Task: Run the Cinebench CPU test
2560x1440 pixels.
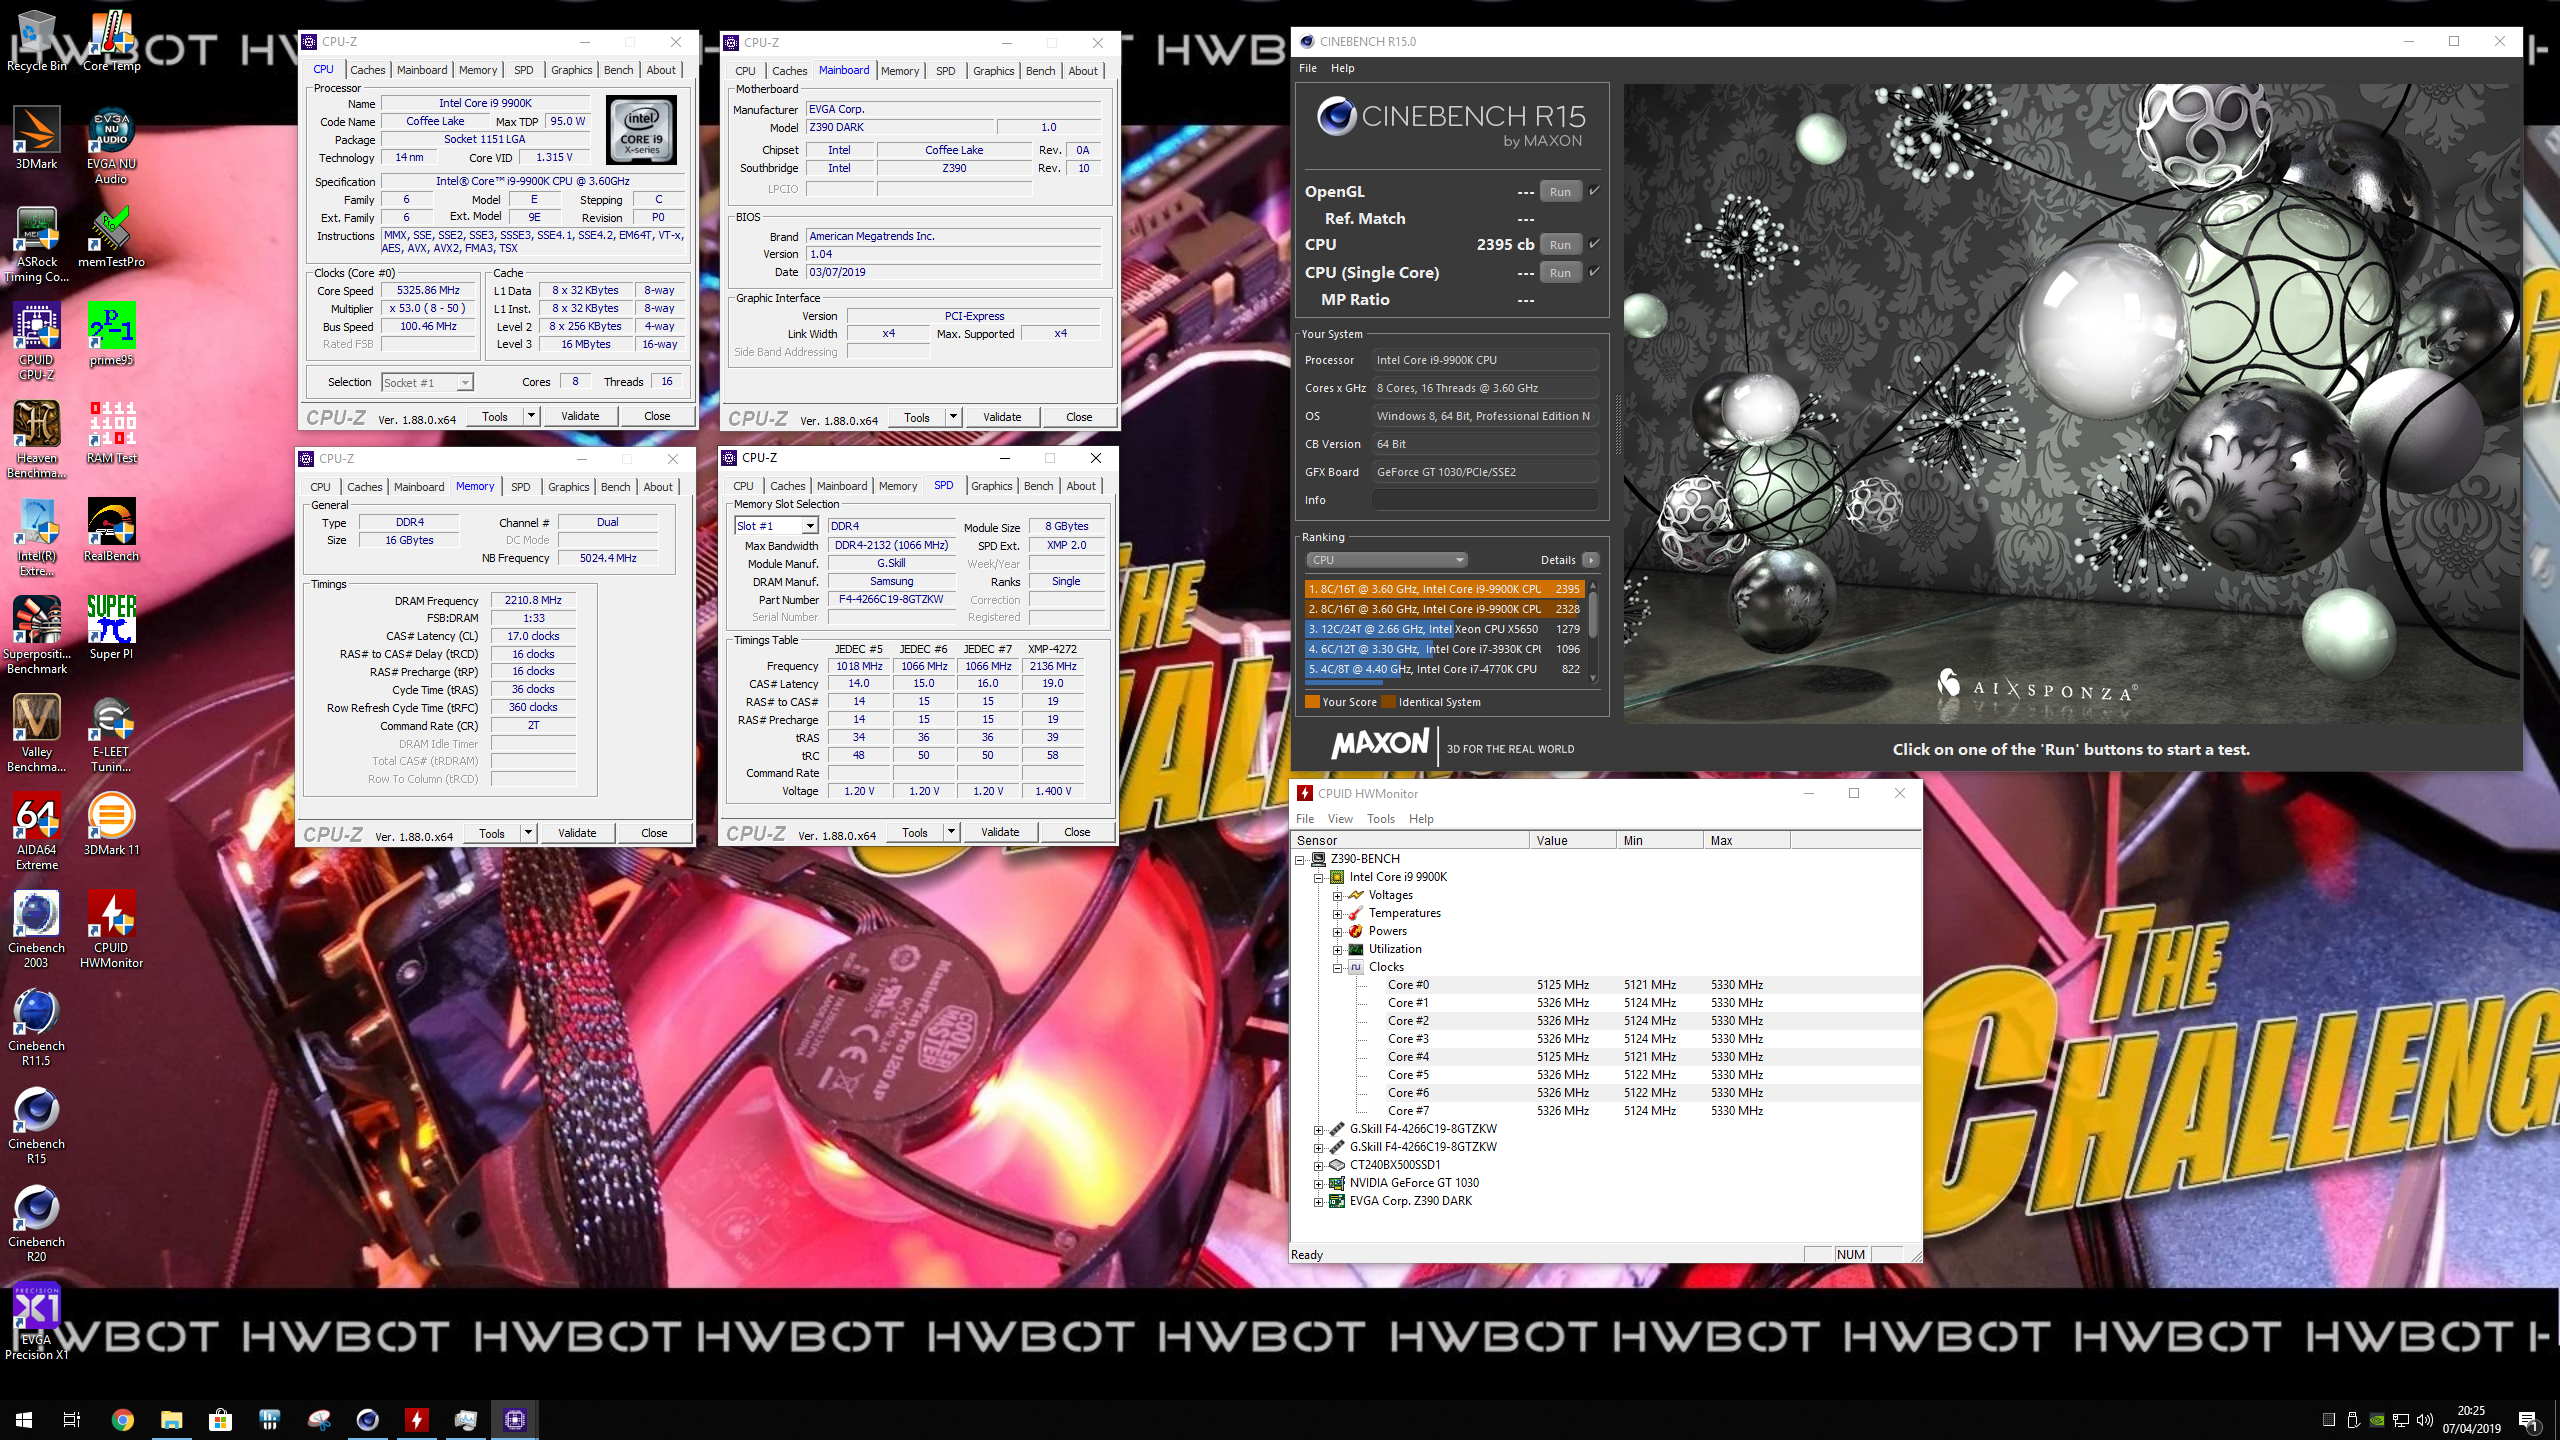Action: tap(1560, 245)
